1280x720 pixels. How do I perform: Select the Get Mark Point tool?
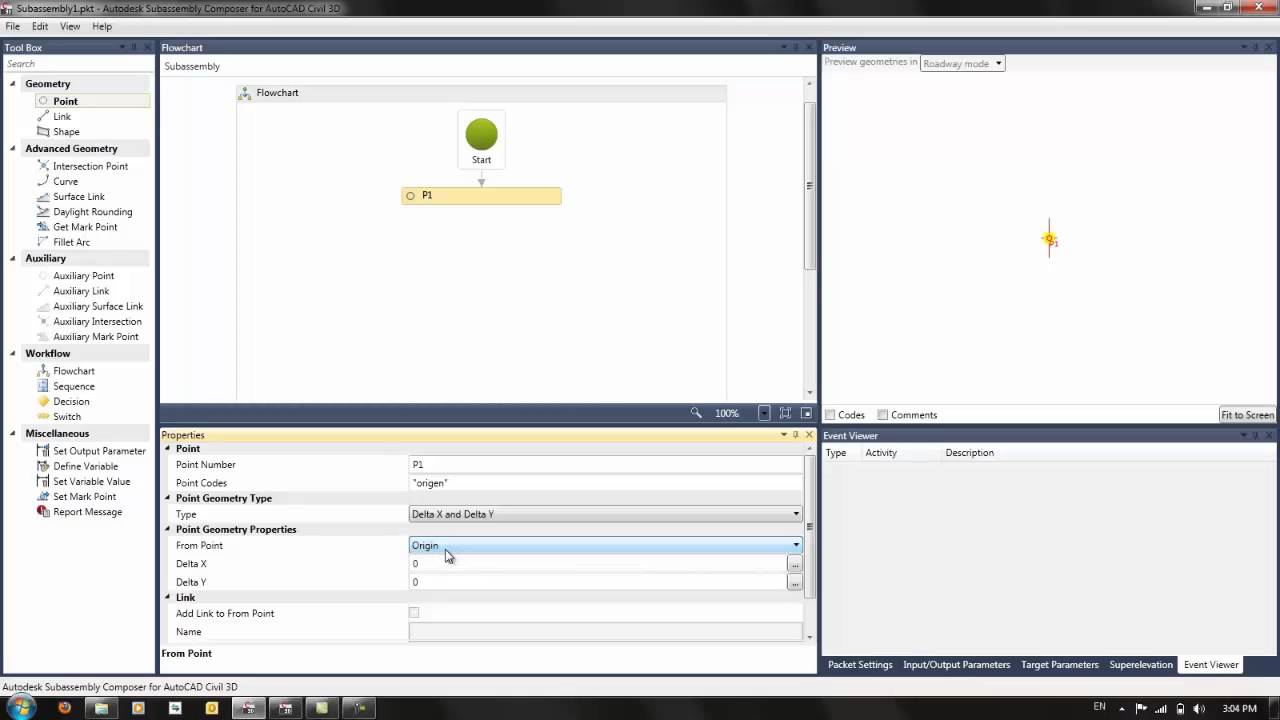coord(85,226)
